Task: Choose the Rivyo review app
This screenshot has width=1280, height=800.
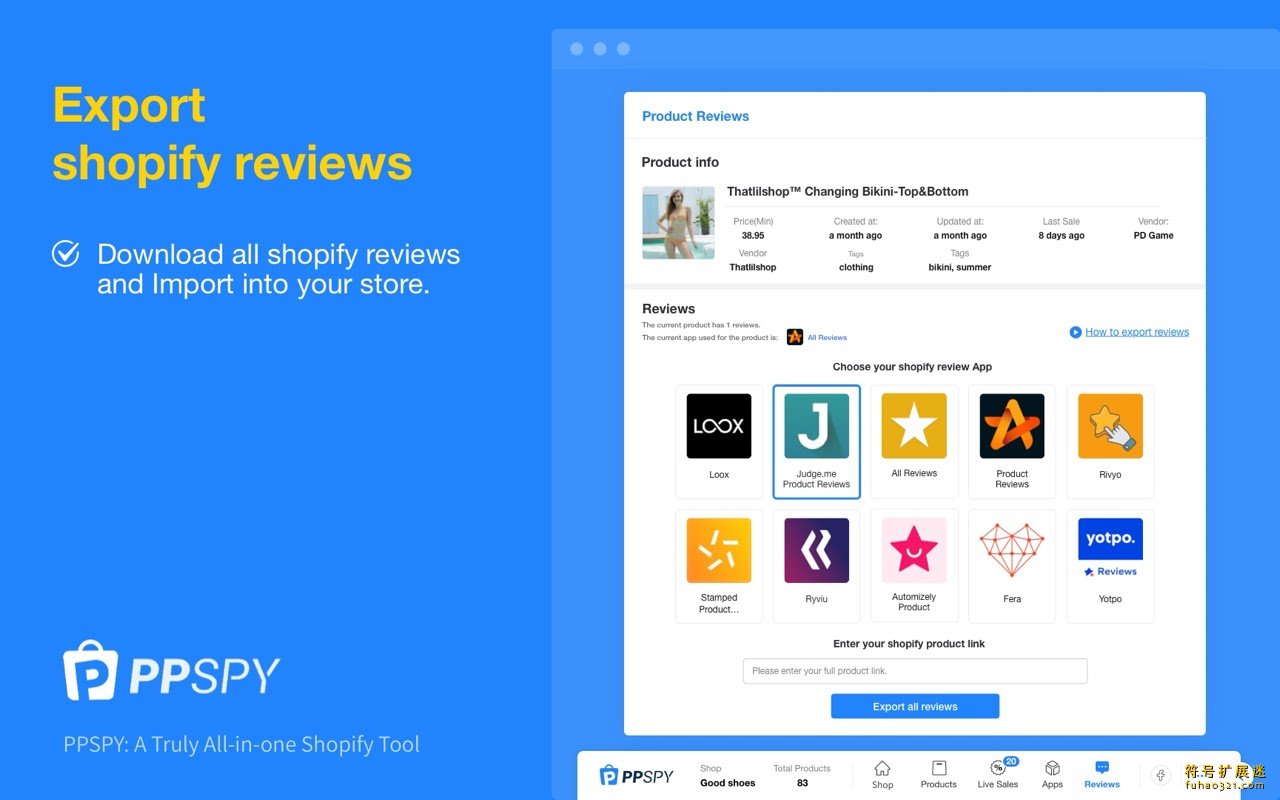Action: tap(1110, 441)
